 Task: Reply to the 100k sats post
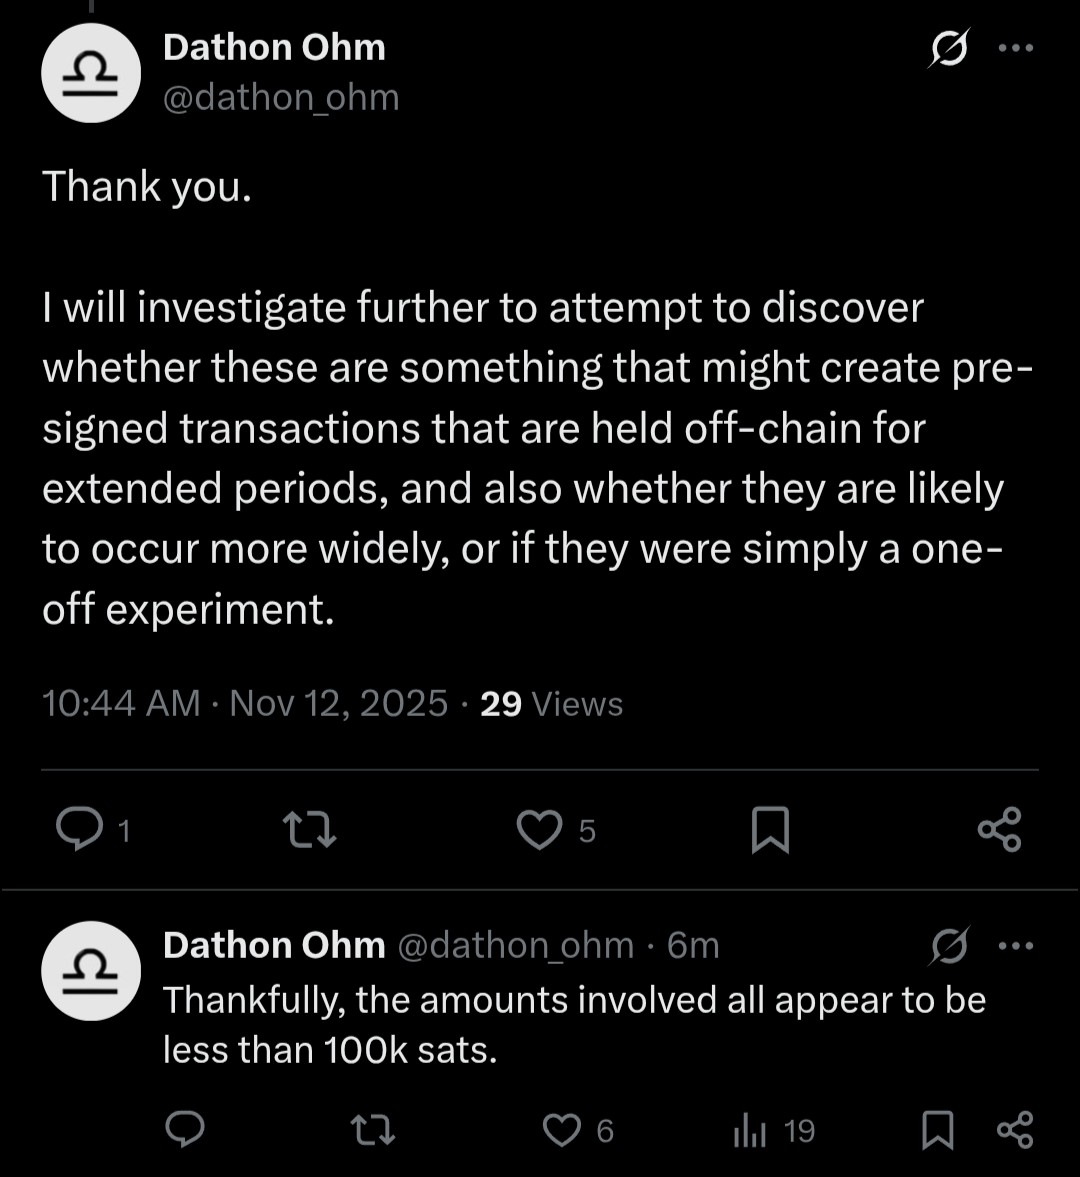185,1130
